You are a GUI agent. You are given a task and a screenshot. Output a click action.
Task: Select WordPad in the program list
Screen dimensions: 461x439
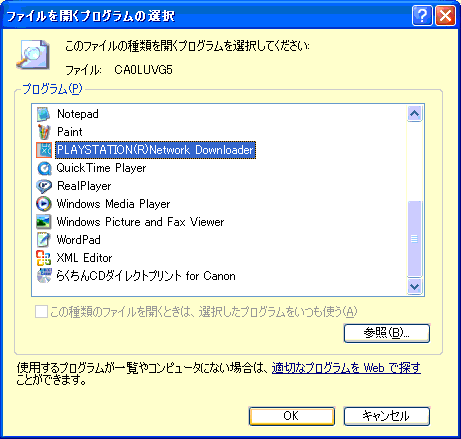(79, 240)
